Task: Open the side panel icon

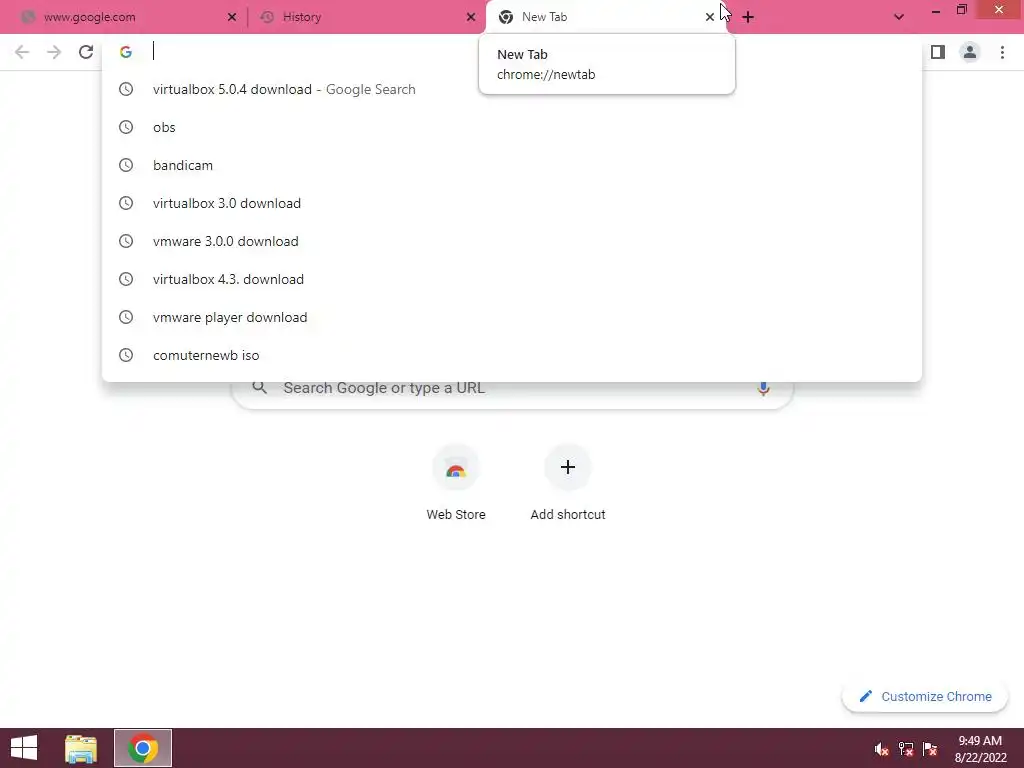Action: coord(938,52)
